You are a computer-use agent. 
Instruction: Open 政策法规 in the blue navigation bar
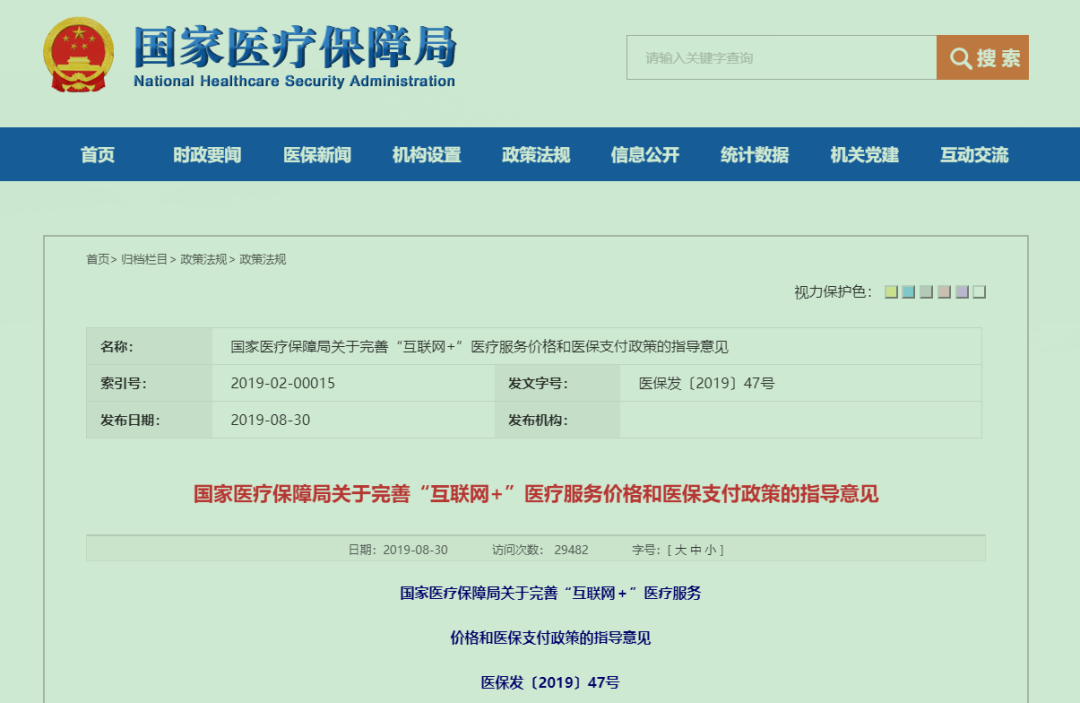536,155
